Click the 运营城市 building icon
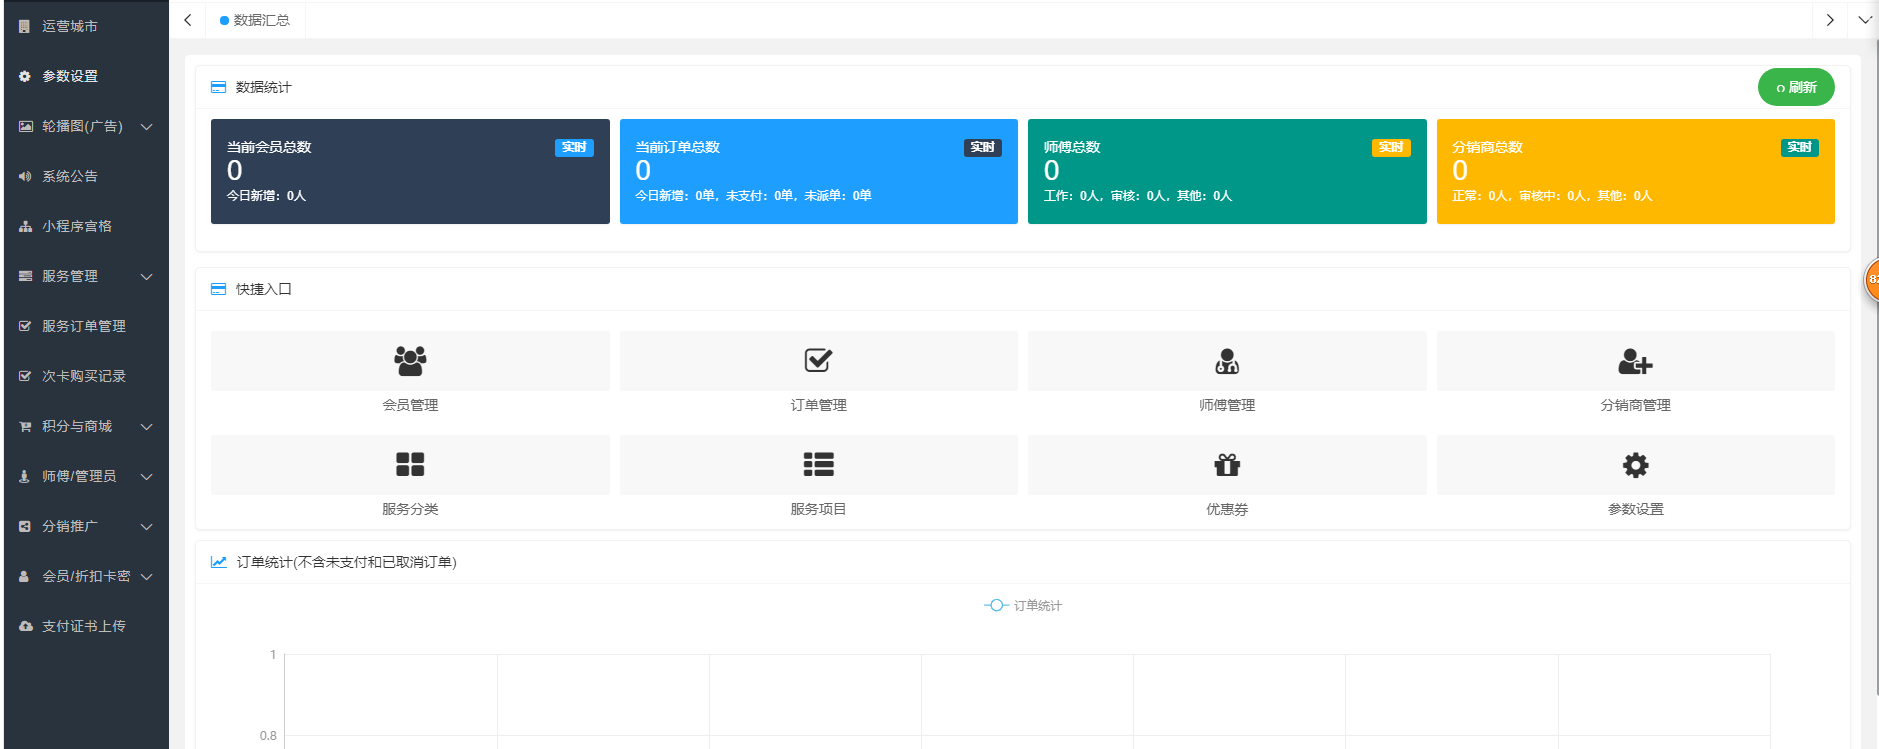The height and width of the screenshot is (749, 1879). click(24, 26)
